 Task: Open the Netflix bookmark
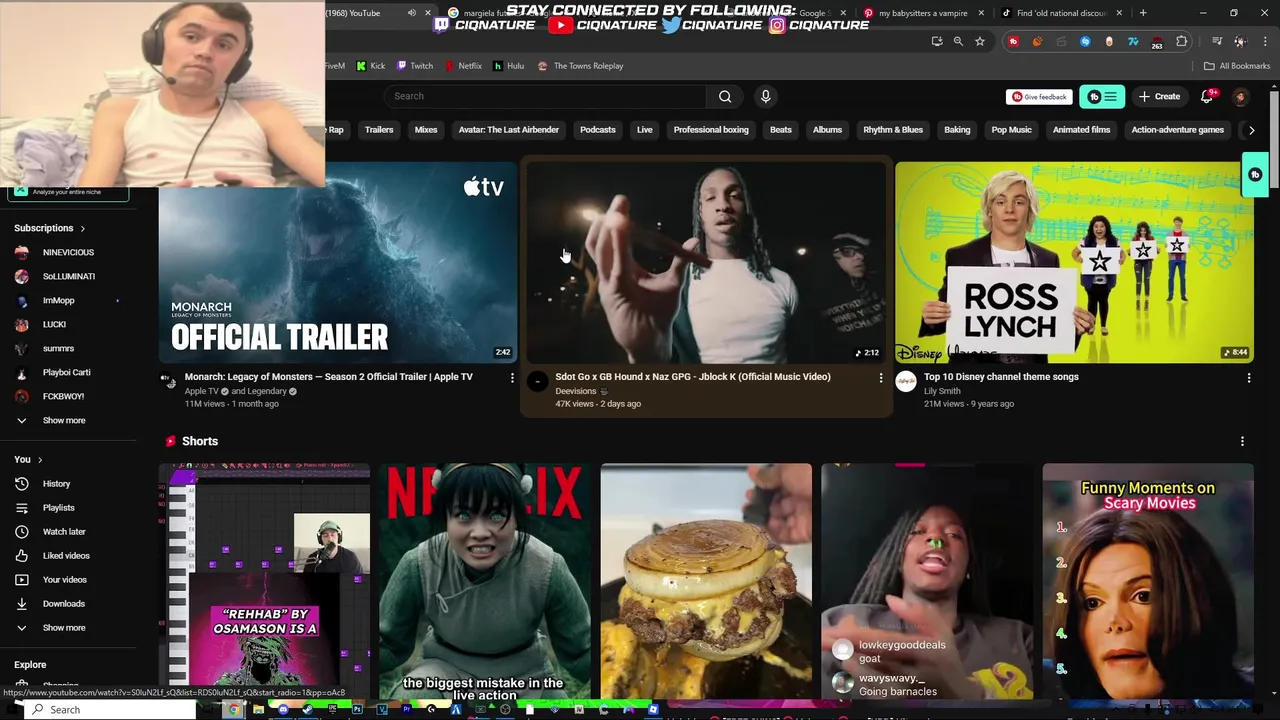click(463, 66)
